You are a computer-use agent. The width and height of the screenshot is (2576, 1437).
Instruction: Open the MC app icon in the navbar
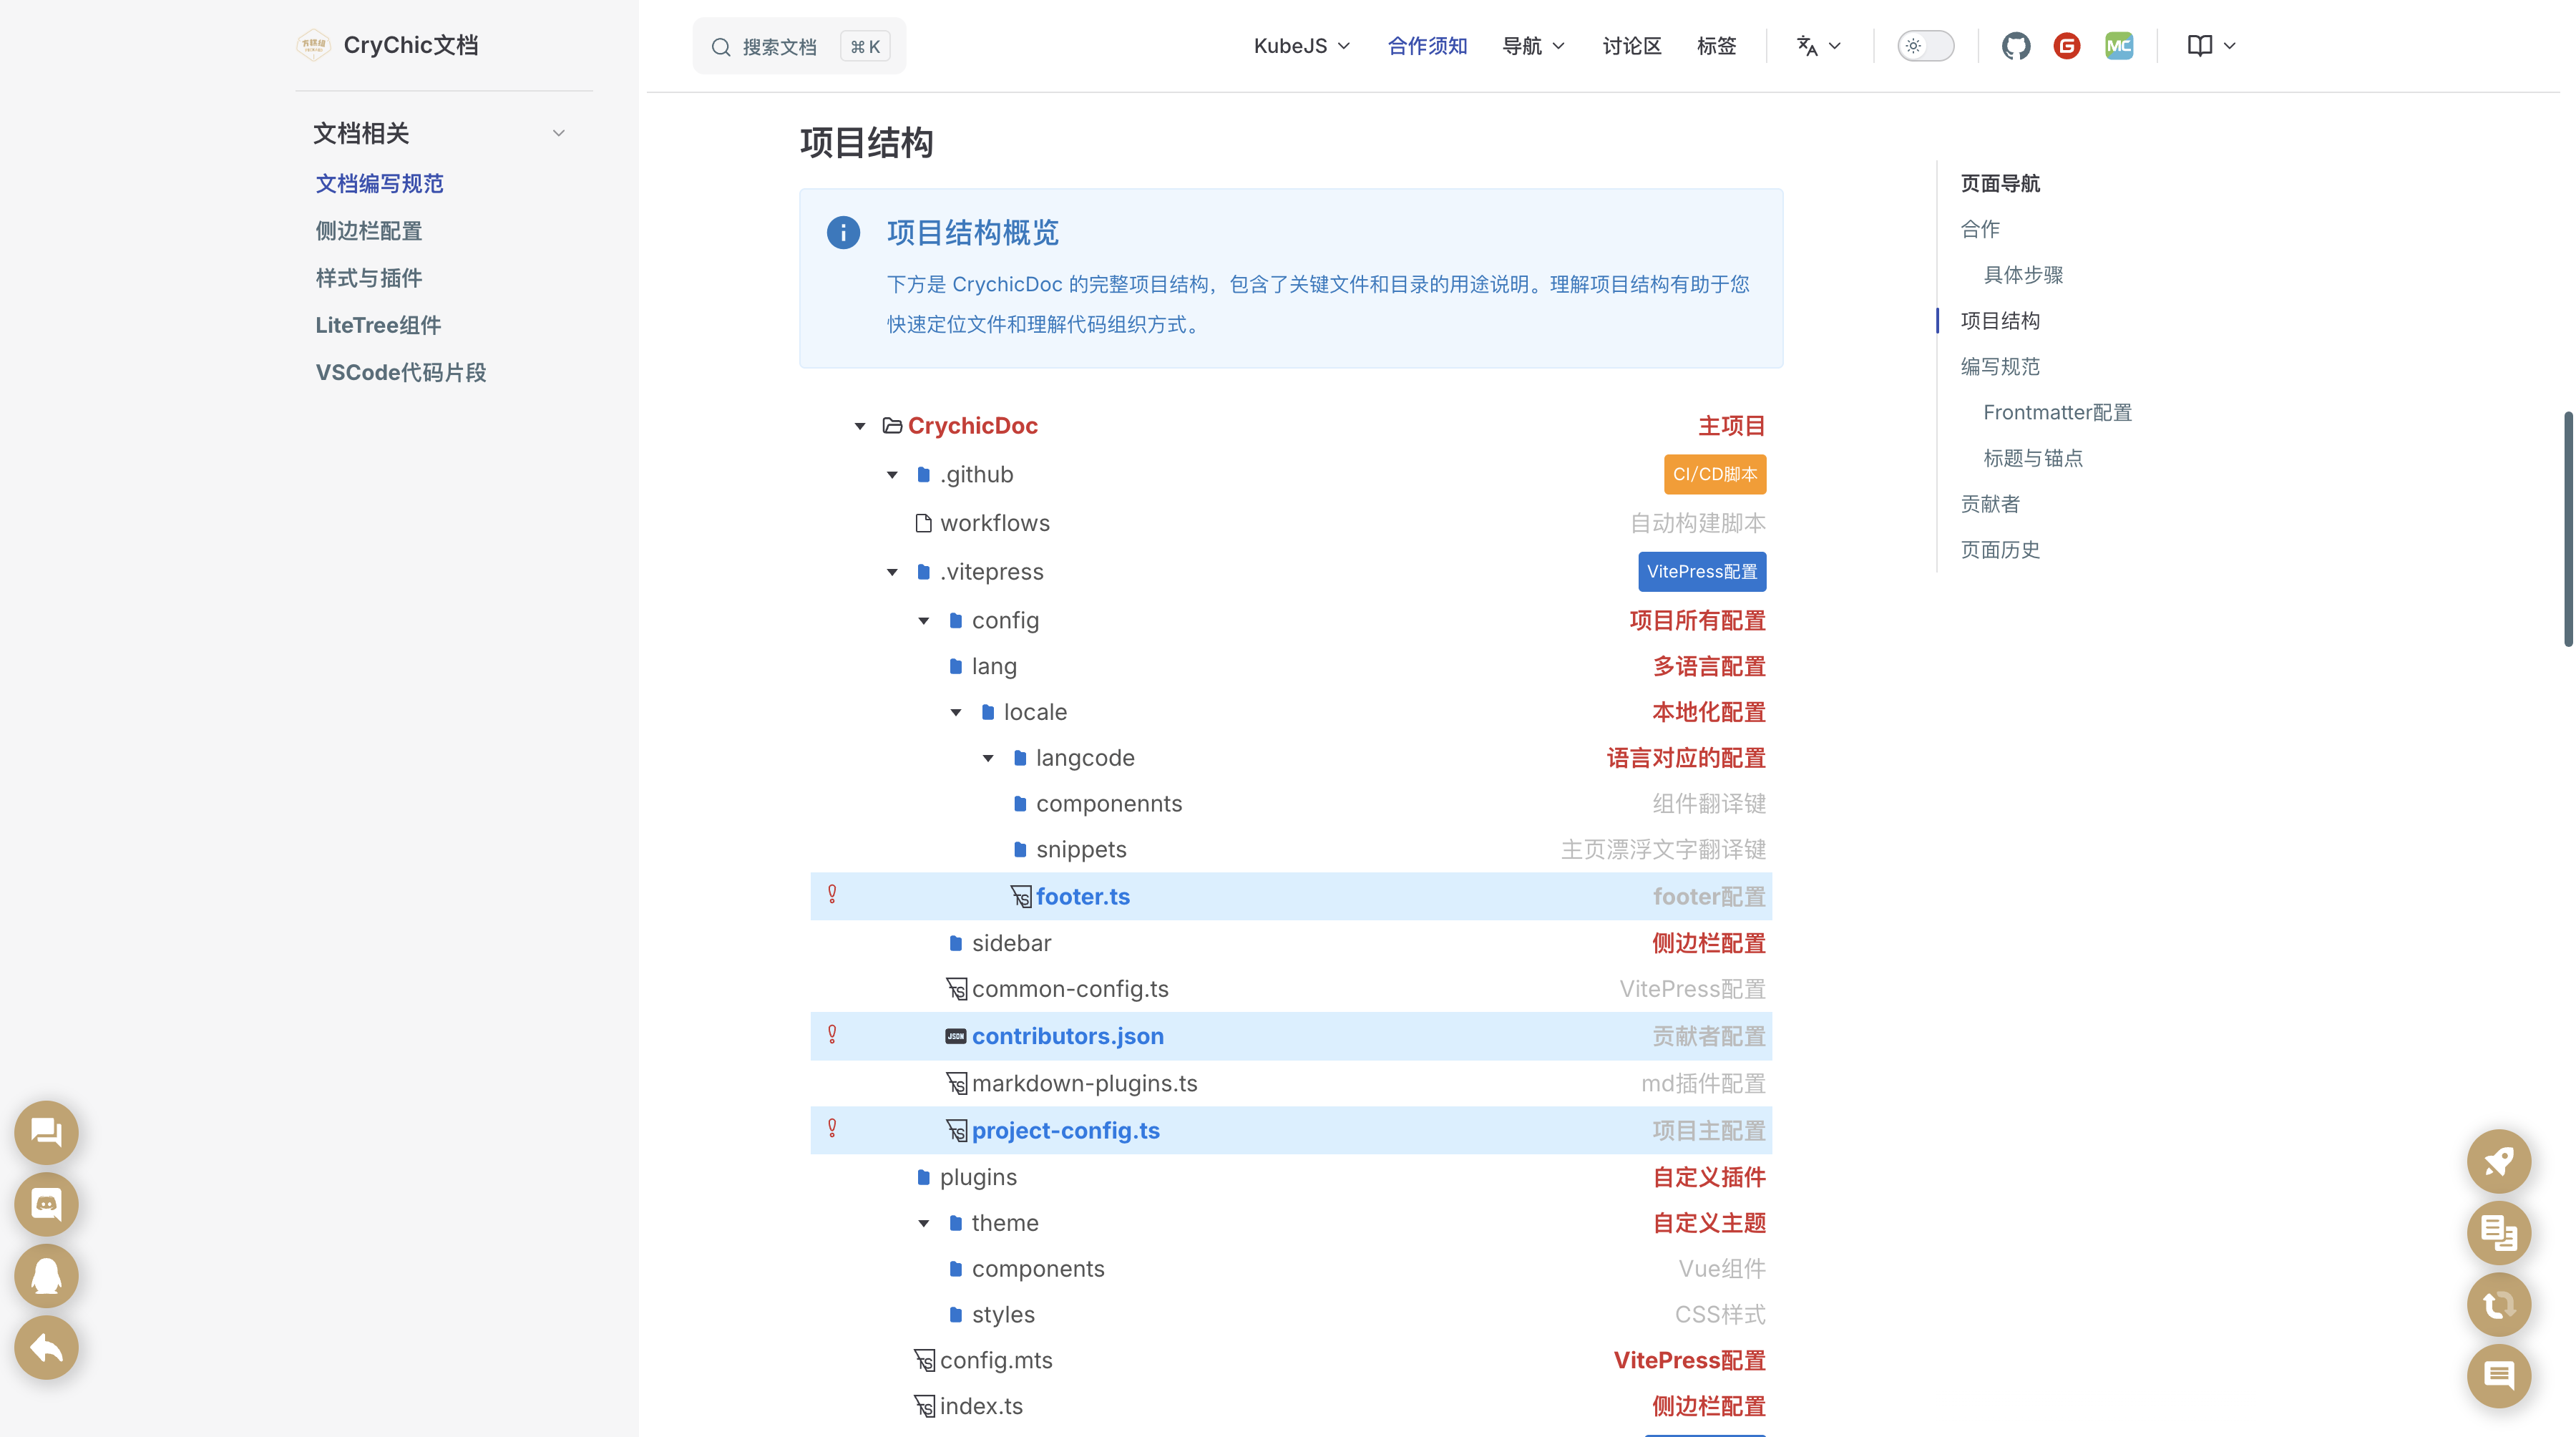[x=2119, y=45]
